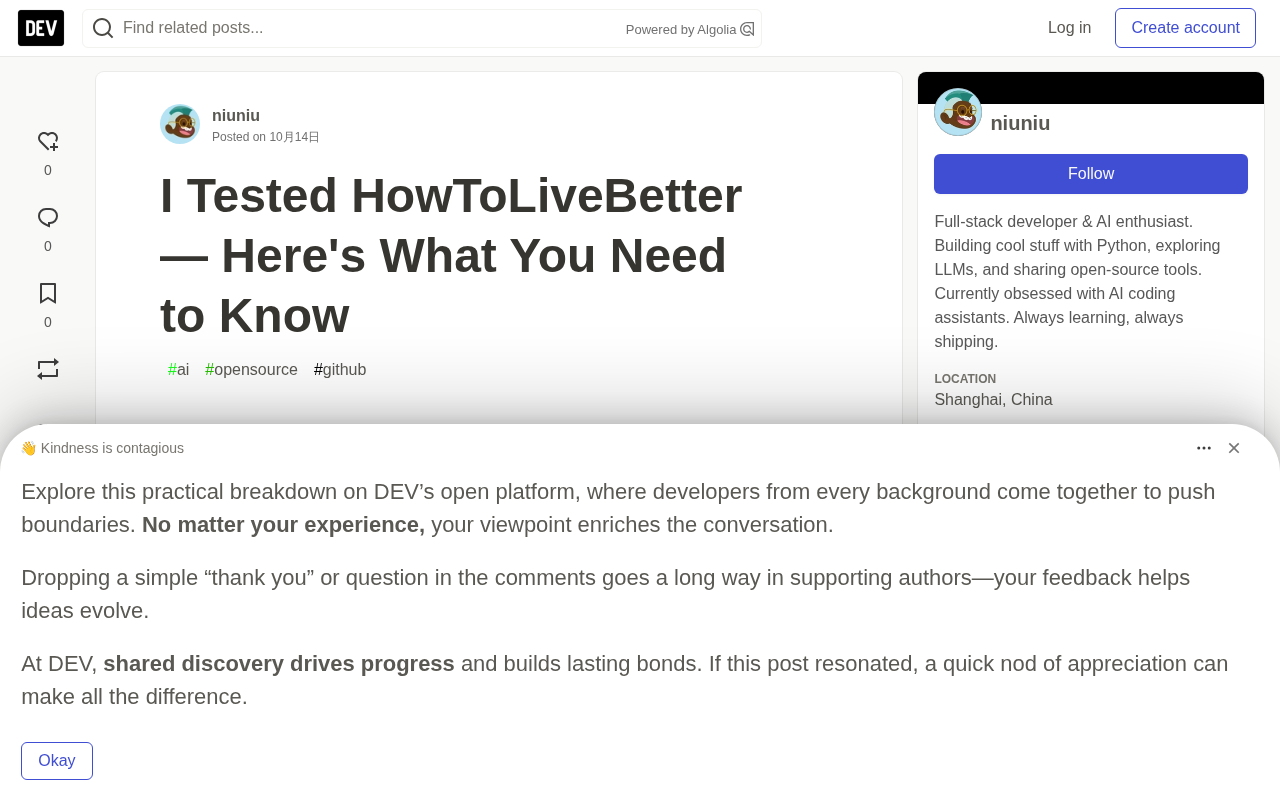
Task: Open author name niuniu above the title
Action: (236, 116)
